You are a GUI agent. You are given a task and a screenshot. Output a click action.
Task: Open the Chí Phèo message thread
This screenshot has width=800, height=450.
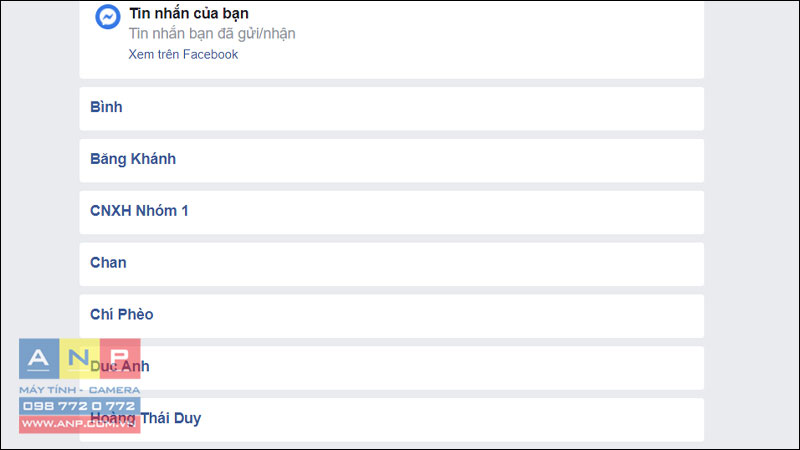click(x=391, y=316)
